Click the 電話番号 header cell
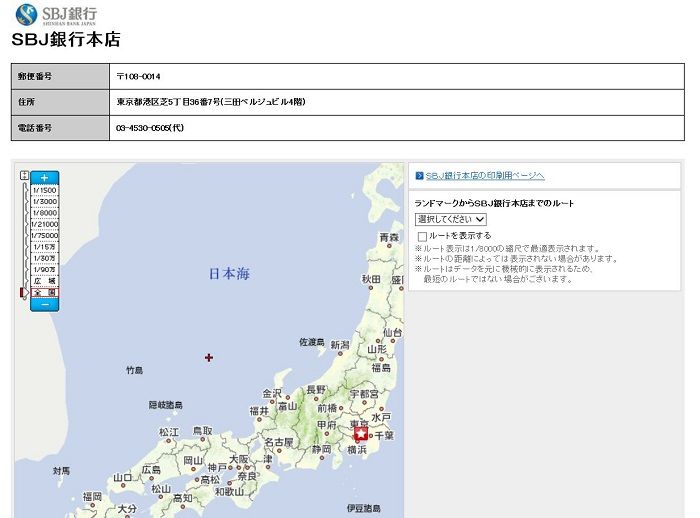The image size is (700, 518). pyautogui.click(x=60, y=128)
